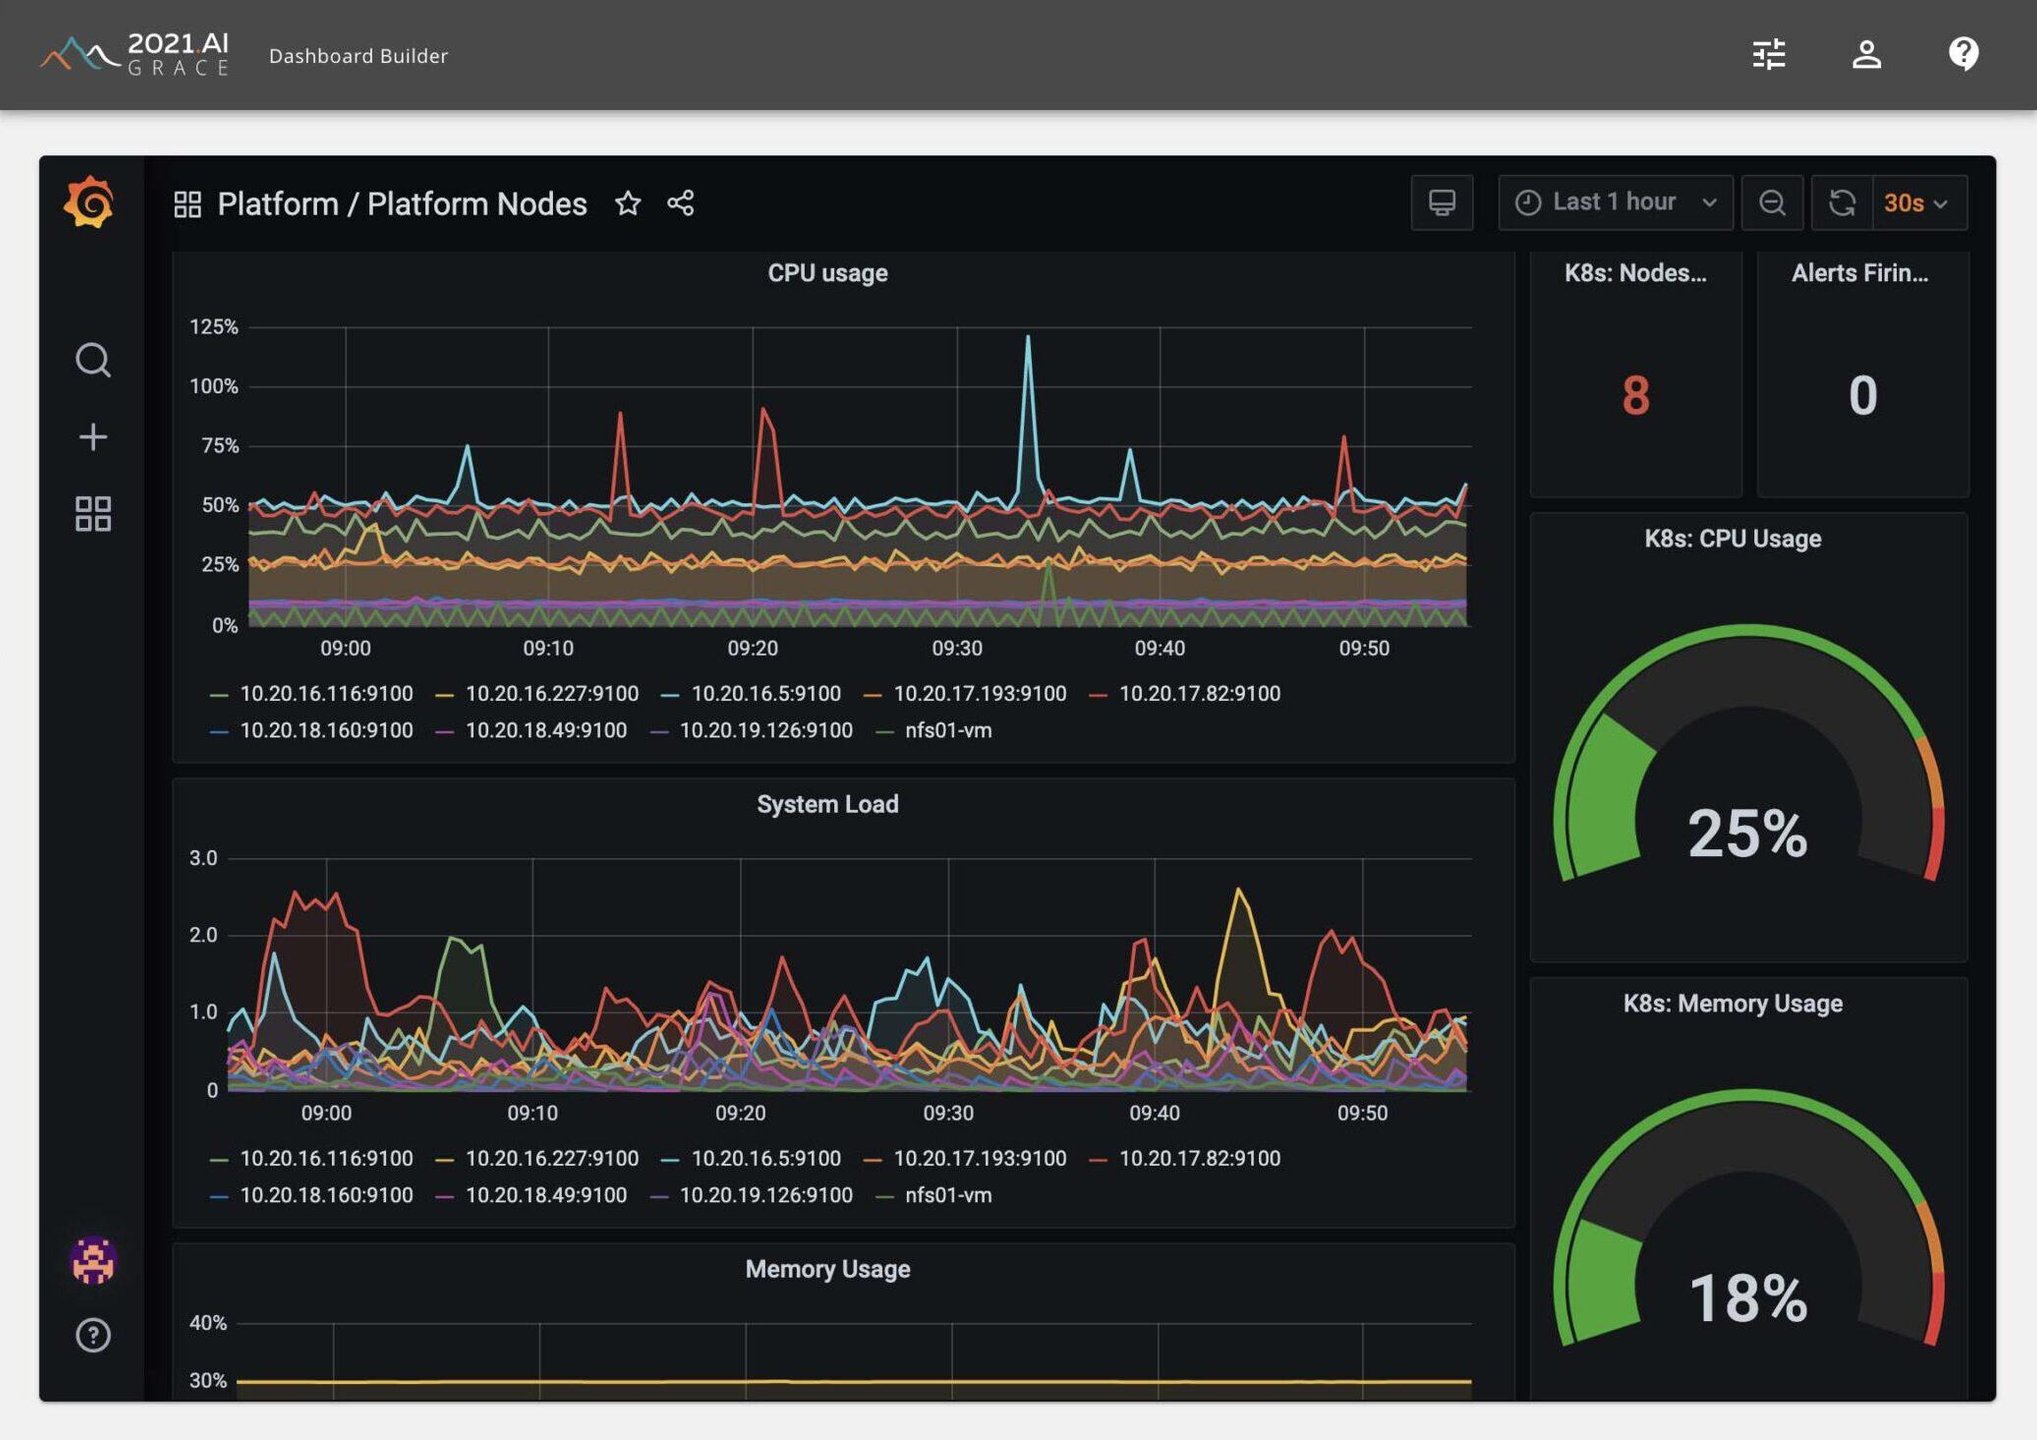Open the search dashboards icon
Image resolution: width=2037 pixels, height=1440 pixels.
[93, 360]
